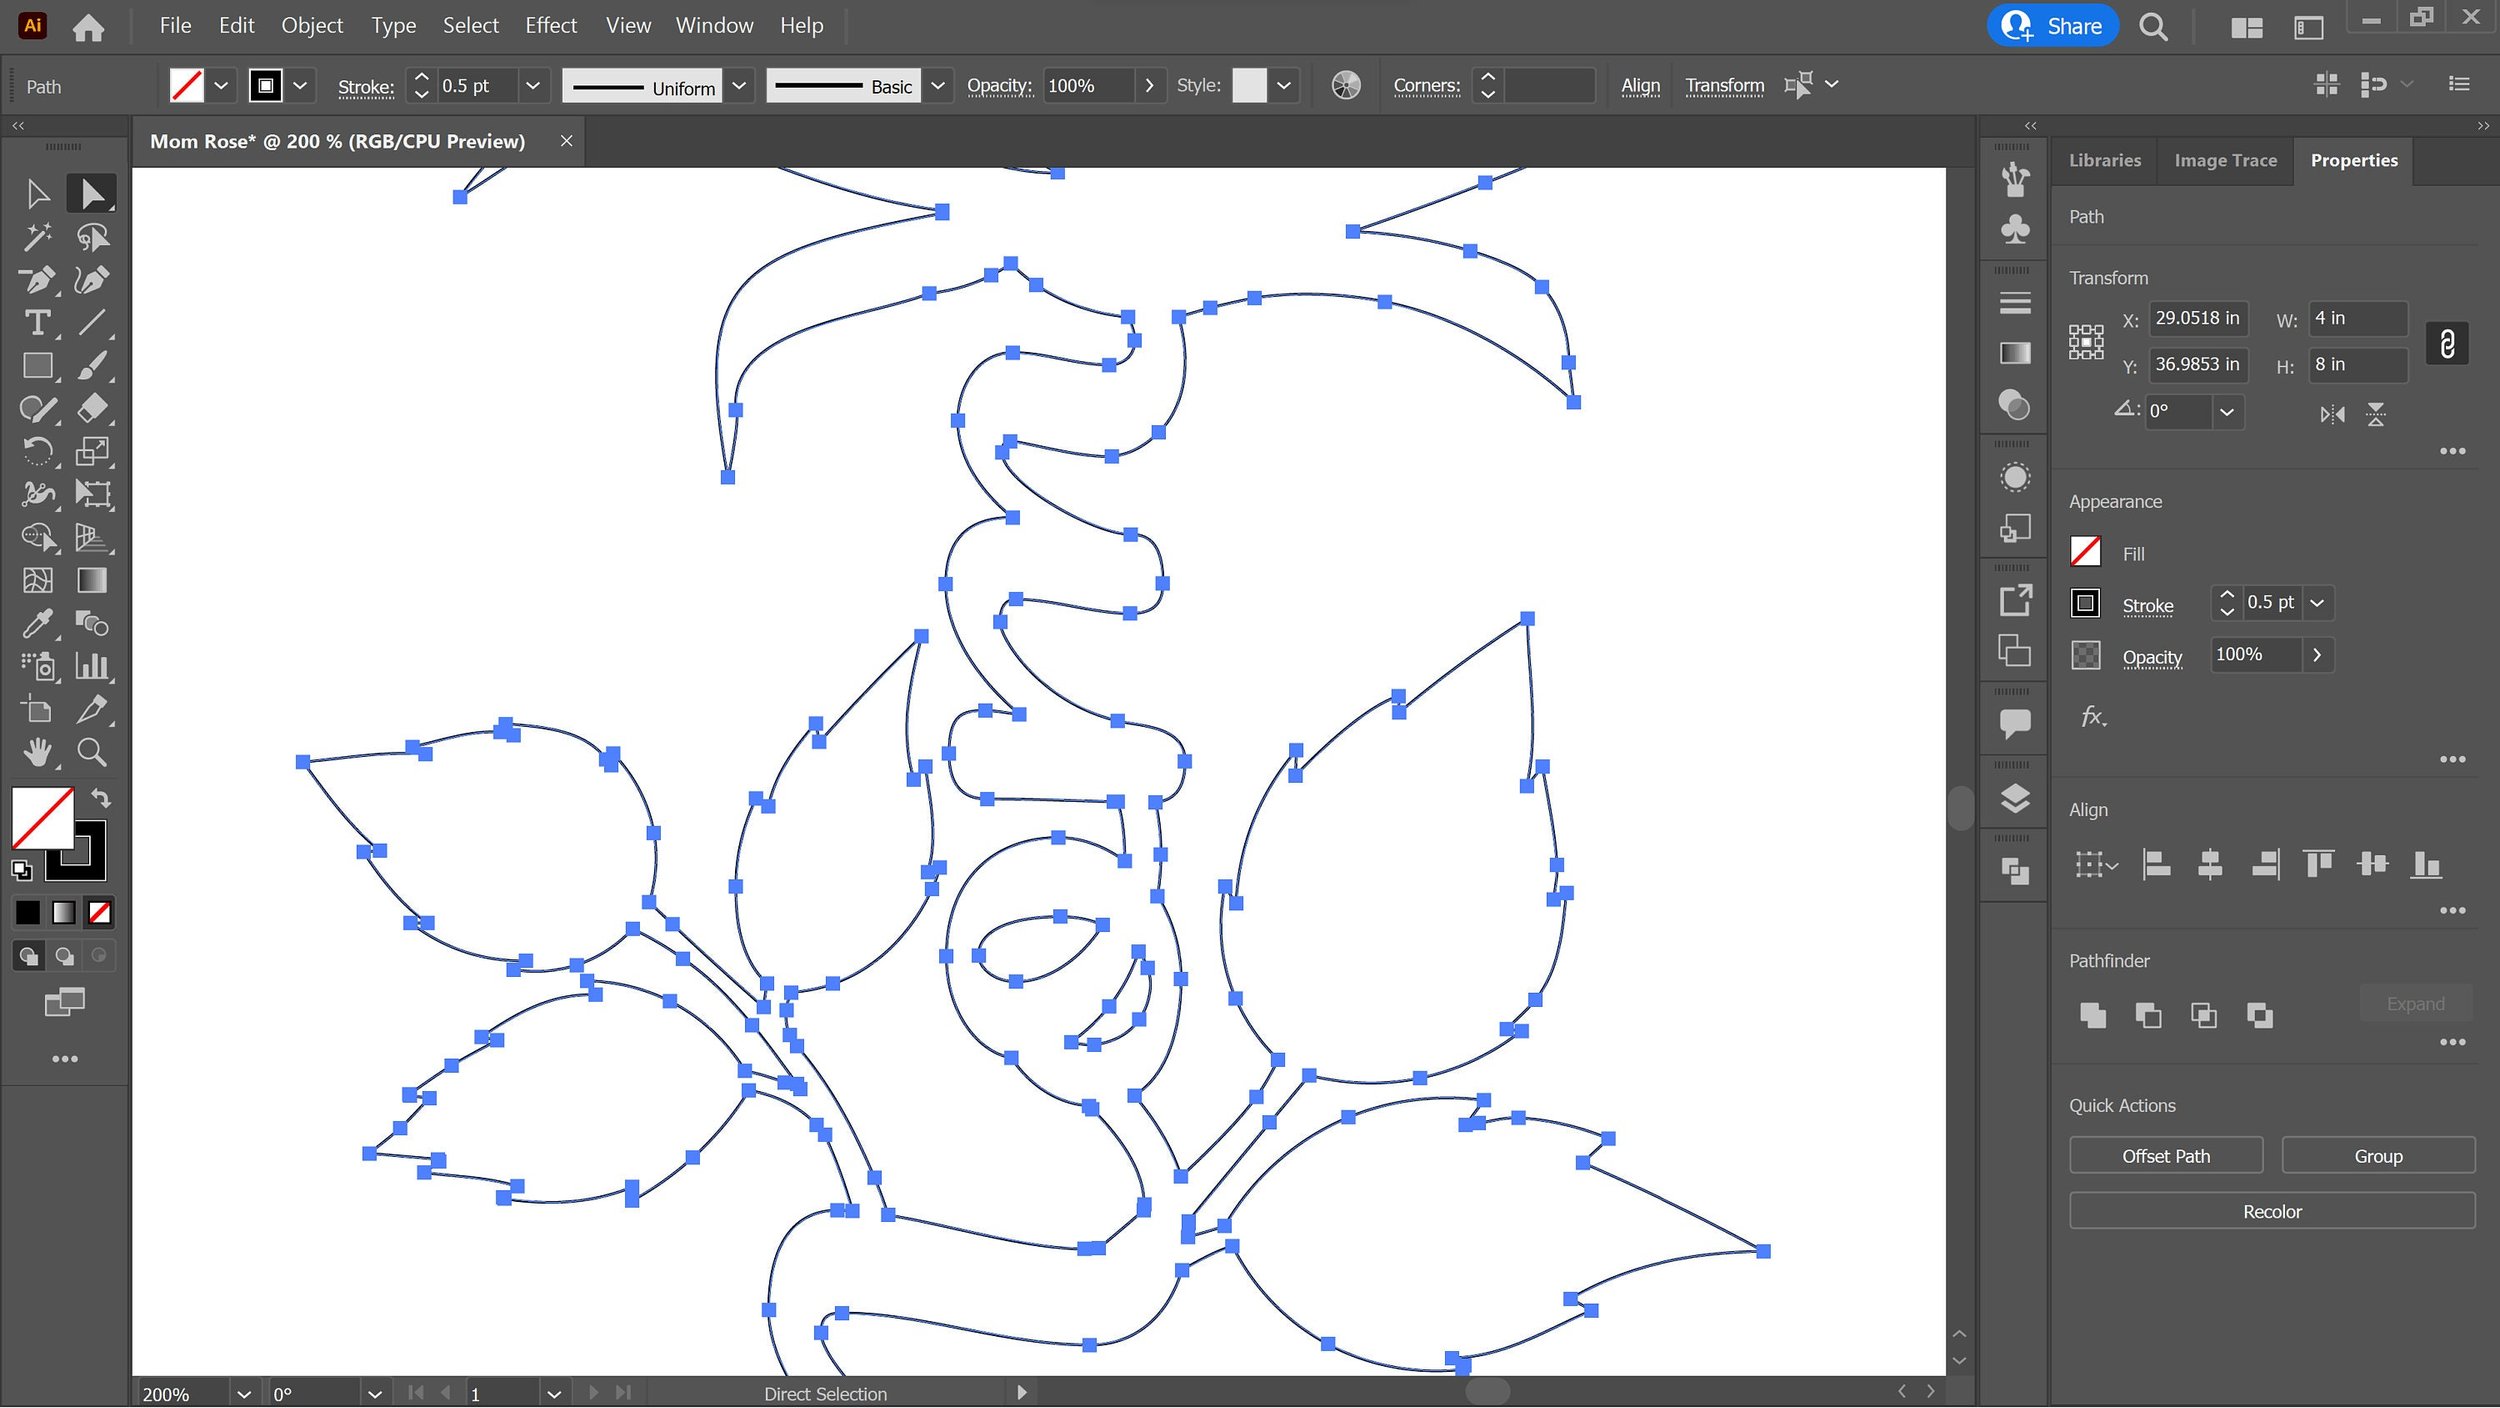2500x1408 pixels.
Task: Open the Effect menu
Action: [551, 26]
